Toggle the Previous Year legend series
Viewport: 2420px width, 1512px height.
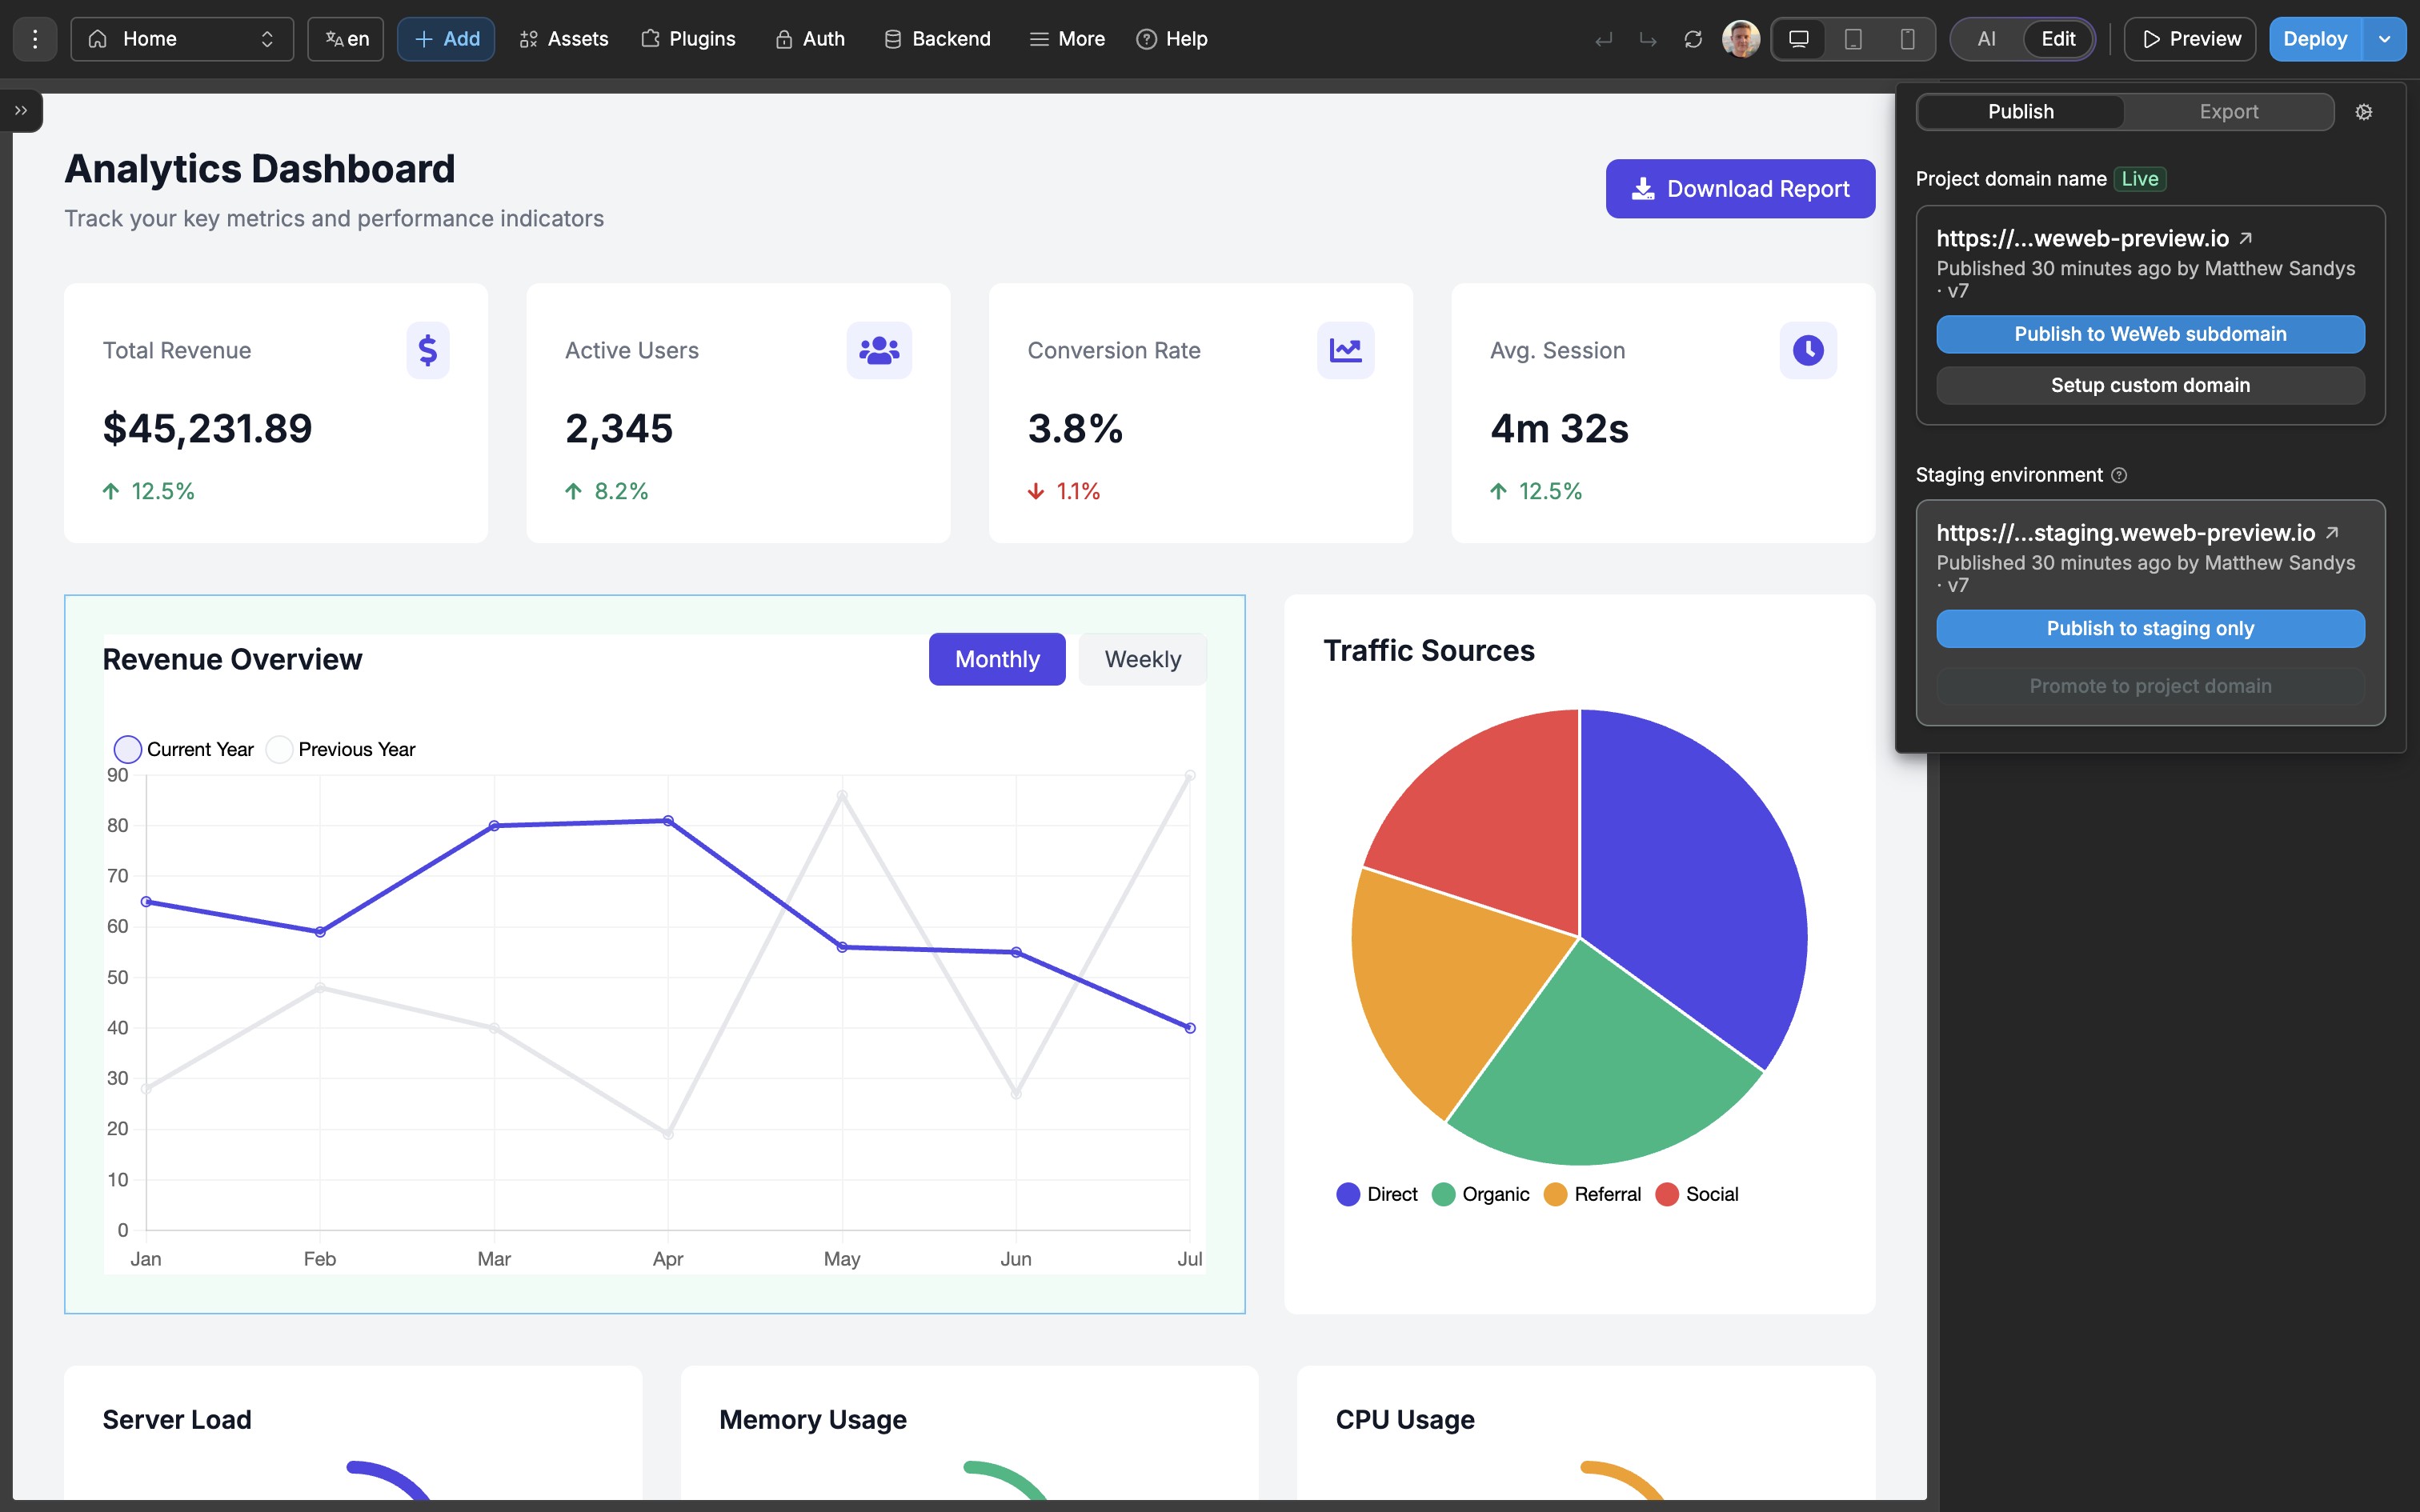click(x=341, y=749)
